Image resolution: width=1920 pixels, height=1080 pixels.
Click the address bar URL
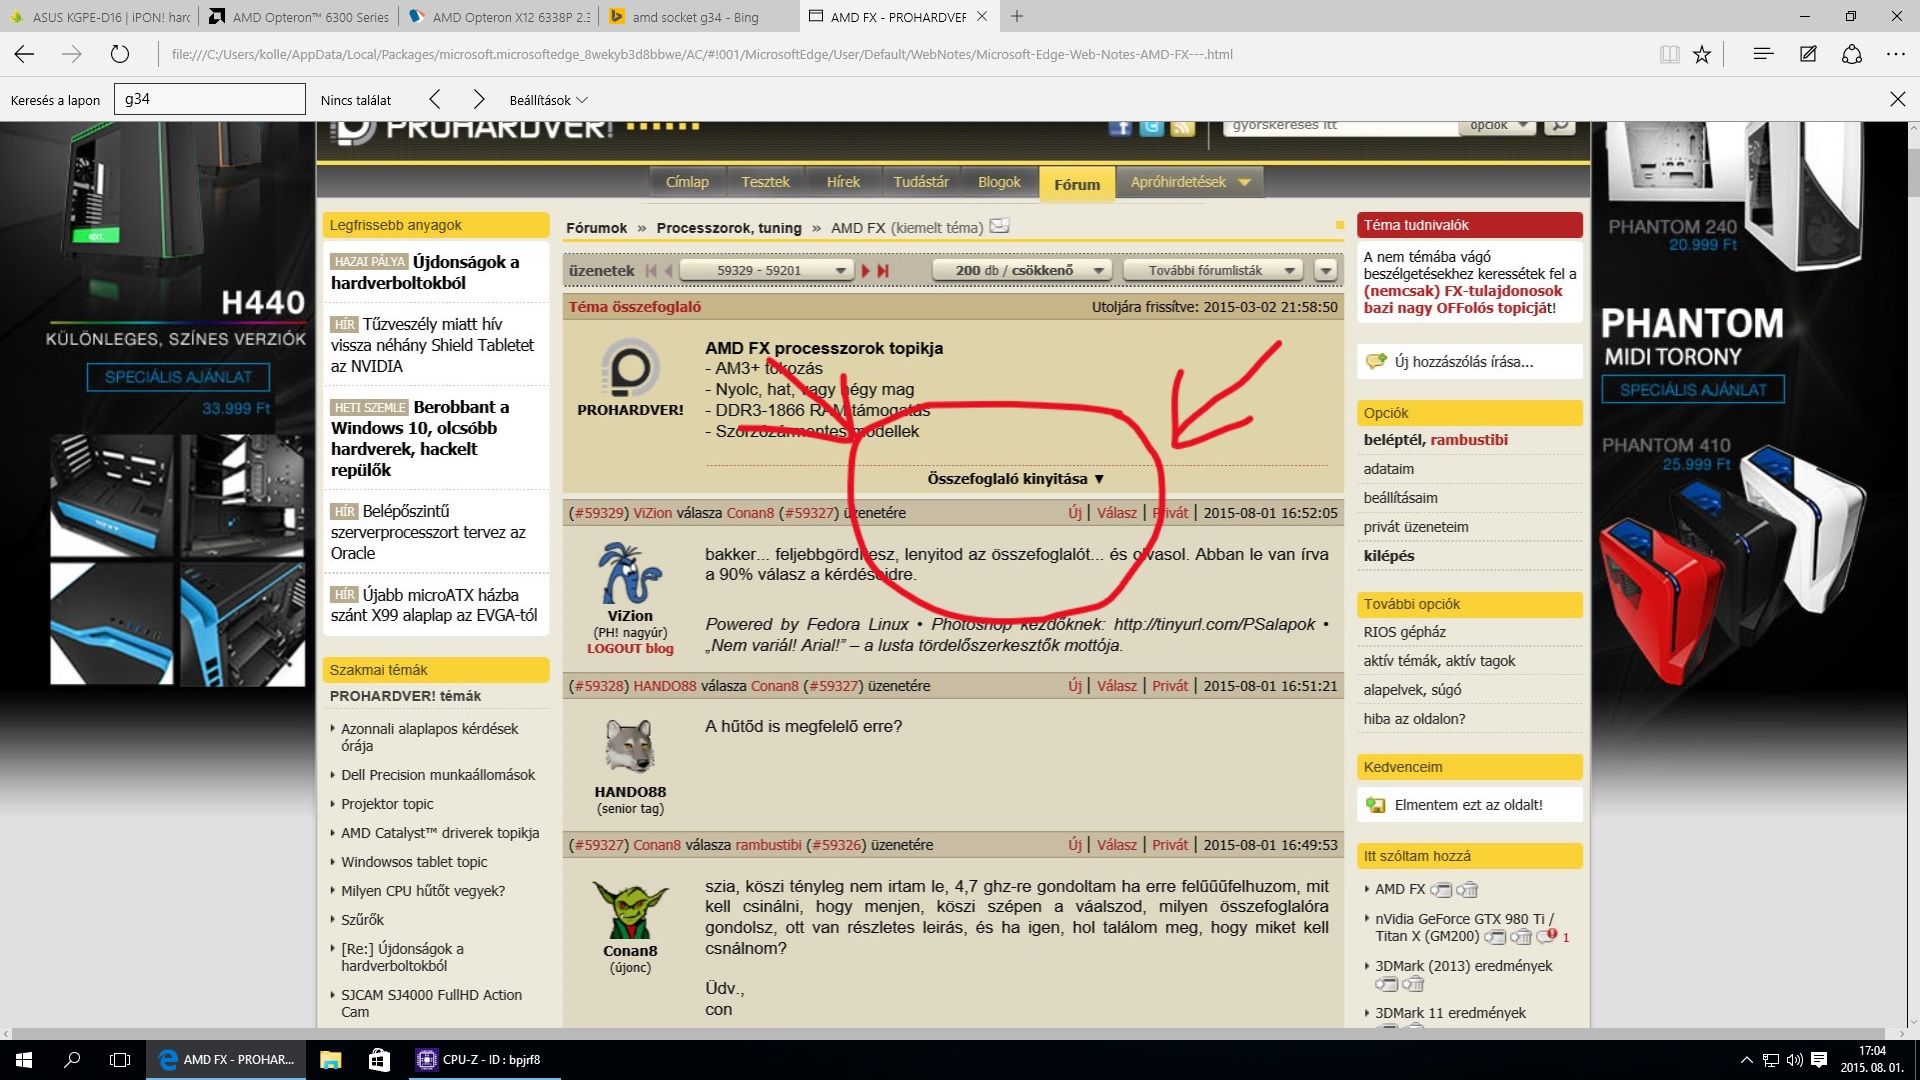tap(702, 54)
